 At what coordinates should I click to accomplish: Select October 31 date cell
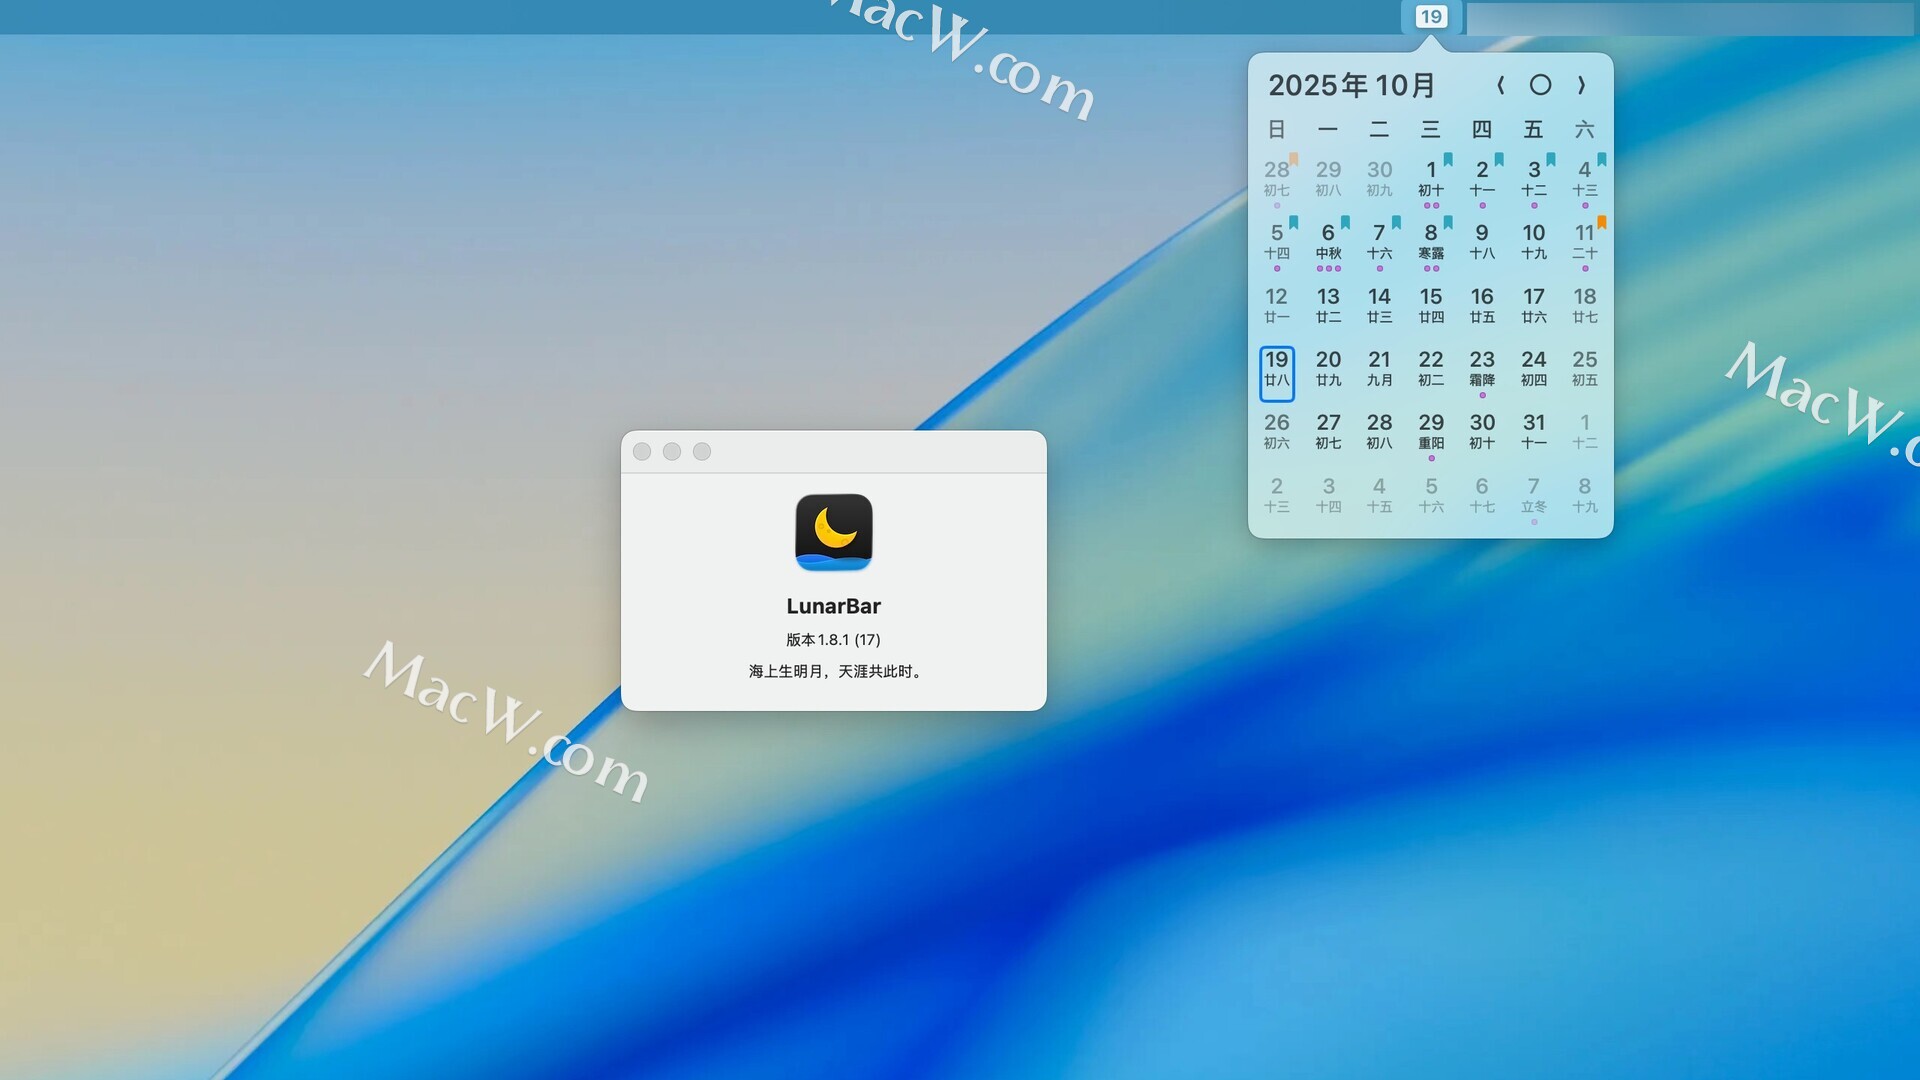[1533, 432]
